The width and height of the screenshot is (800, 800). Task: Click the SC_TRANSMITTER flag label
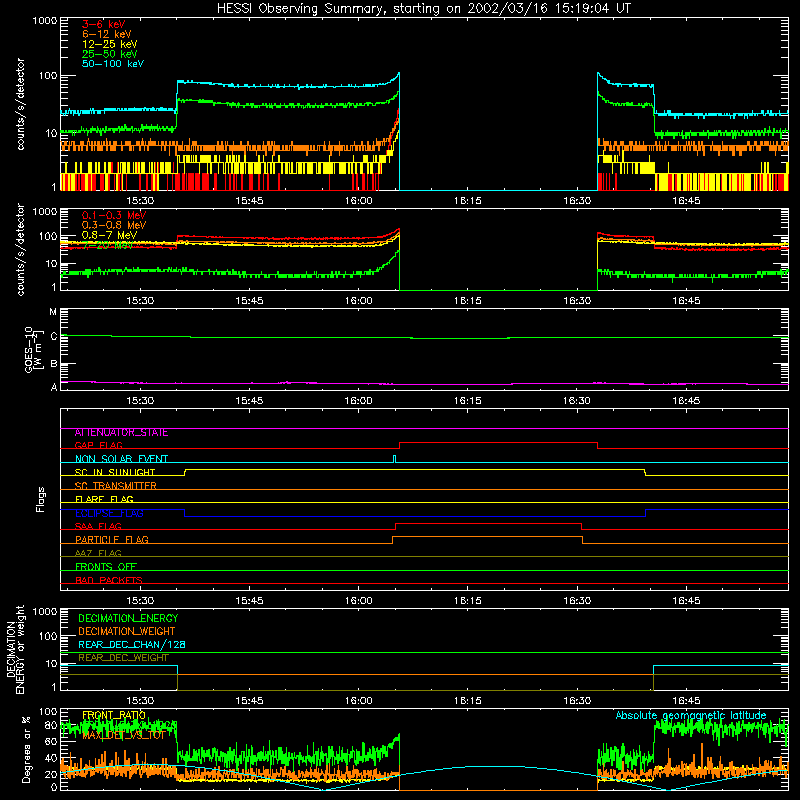click(x=115, y=485)
